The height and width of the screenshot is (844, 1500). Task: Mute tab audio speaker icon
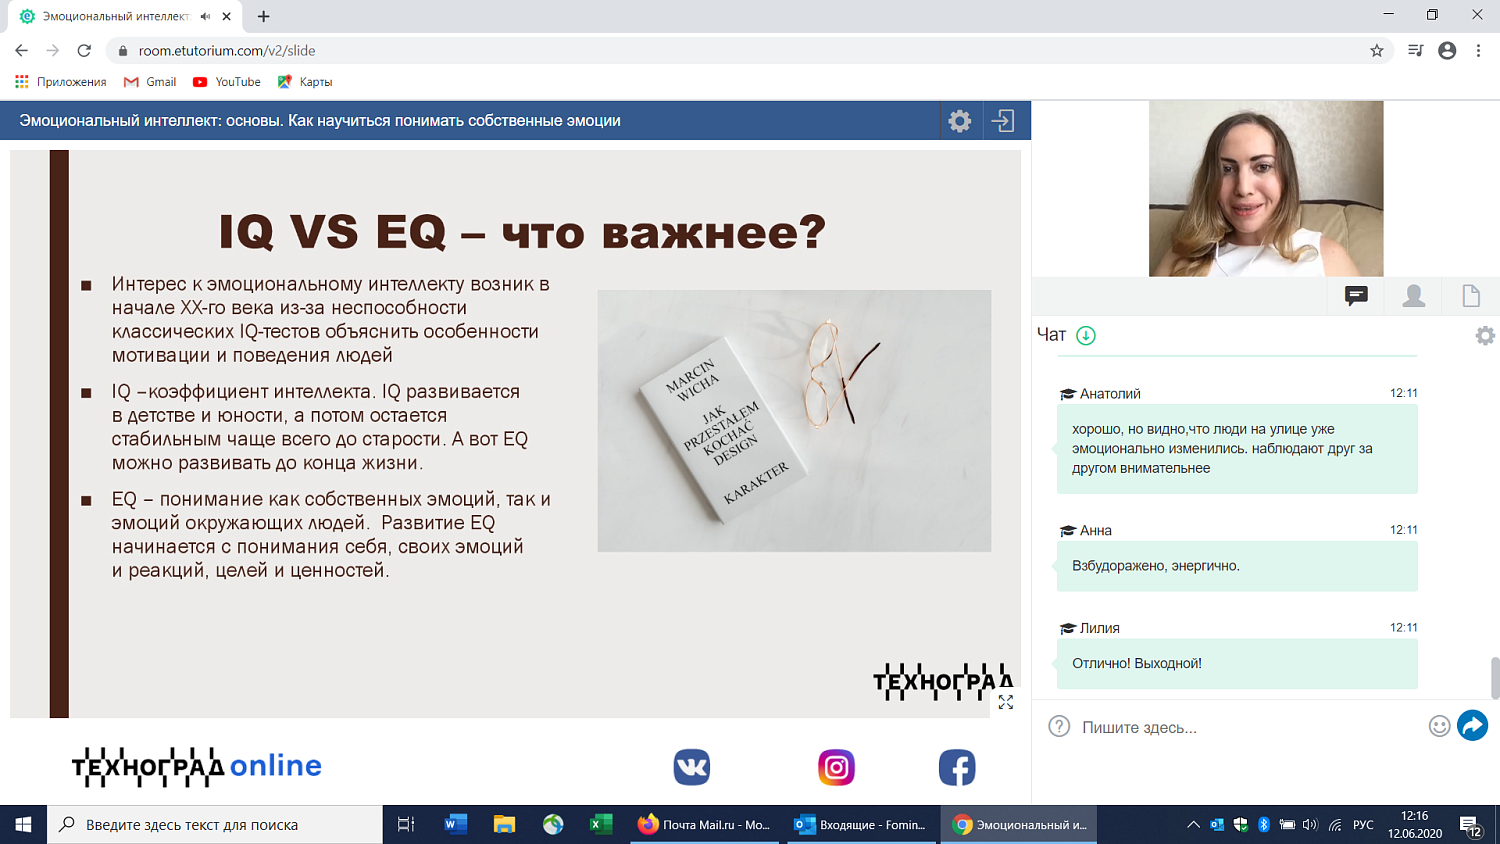tap(205, 16)
